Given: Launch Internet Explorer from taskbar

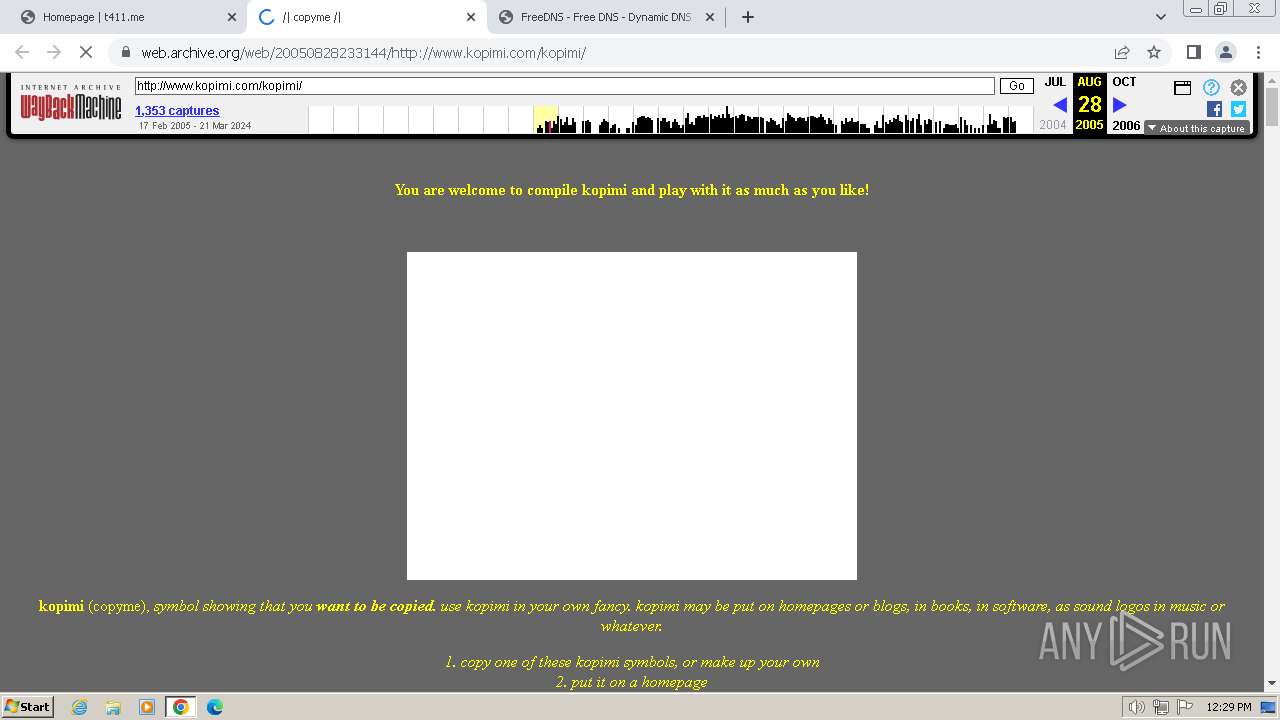Looking at the screenshot, I should coord(80,707).
